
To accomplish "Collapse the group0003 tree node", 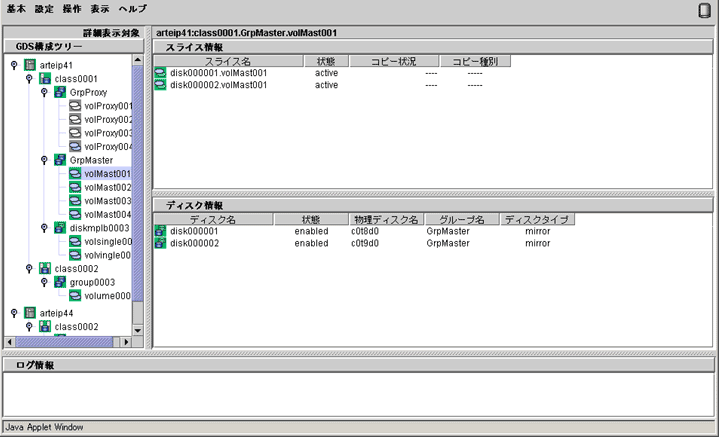I will [44, 282].
